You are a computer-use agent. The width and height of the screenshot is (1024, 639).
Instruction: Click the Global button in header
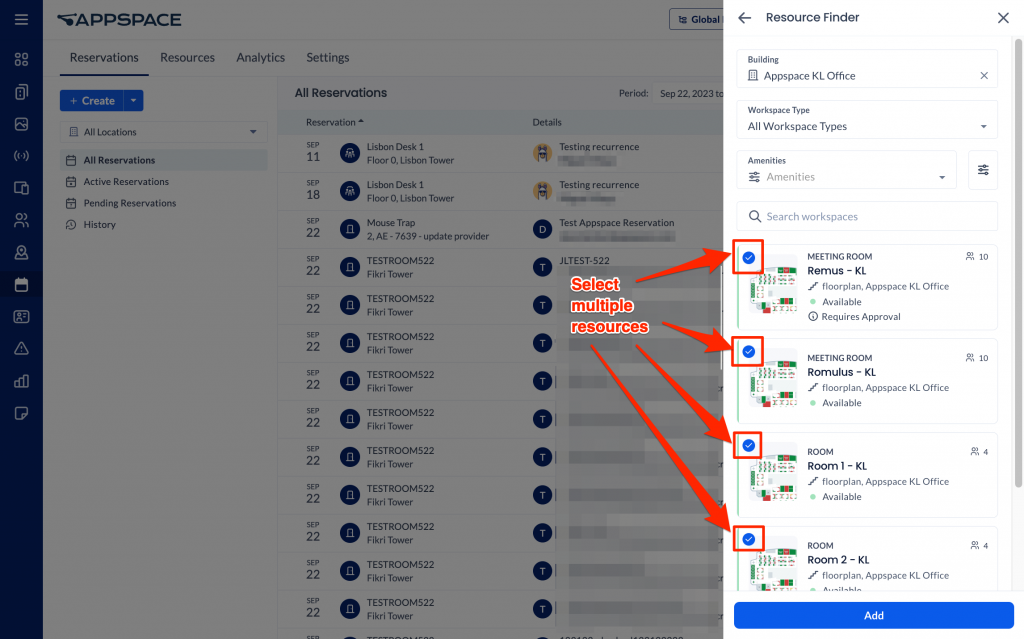(x=697, y=20)
